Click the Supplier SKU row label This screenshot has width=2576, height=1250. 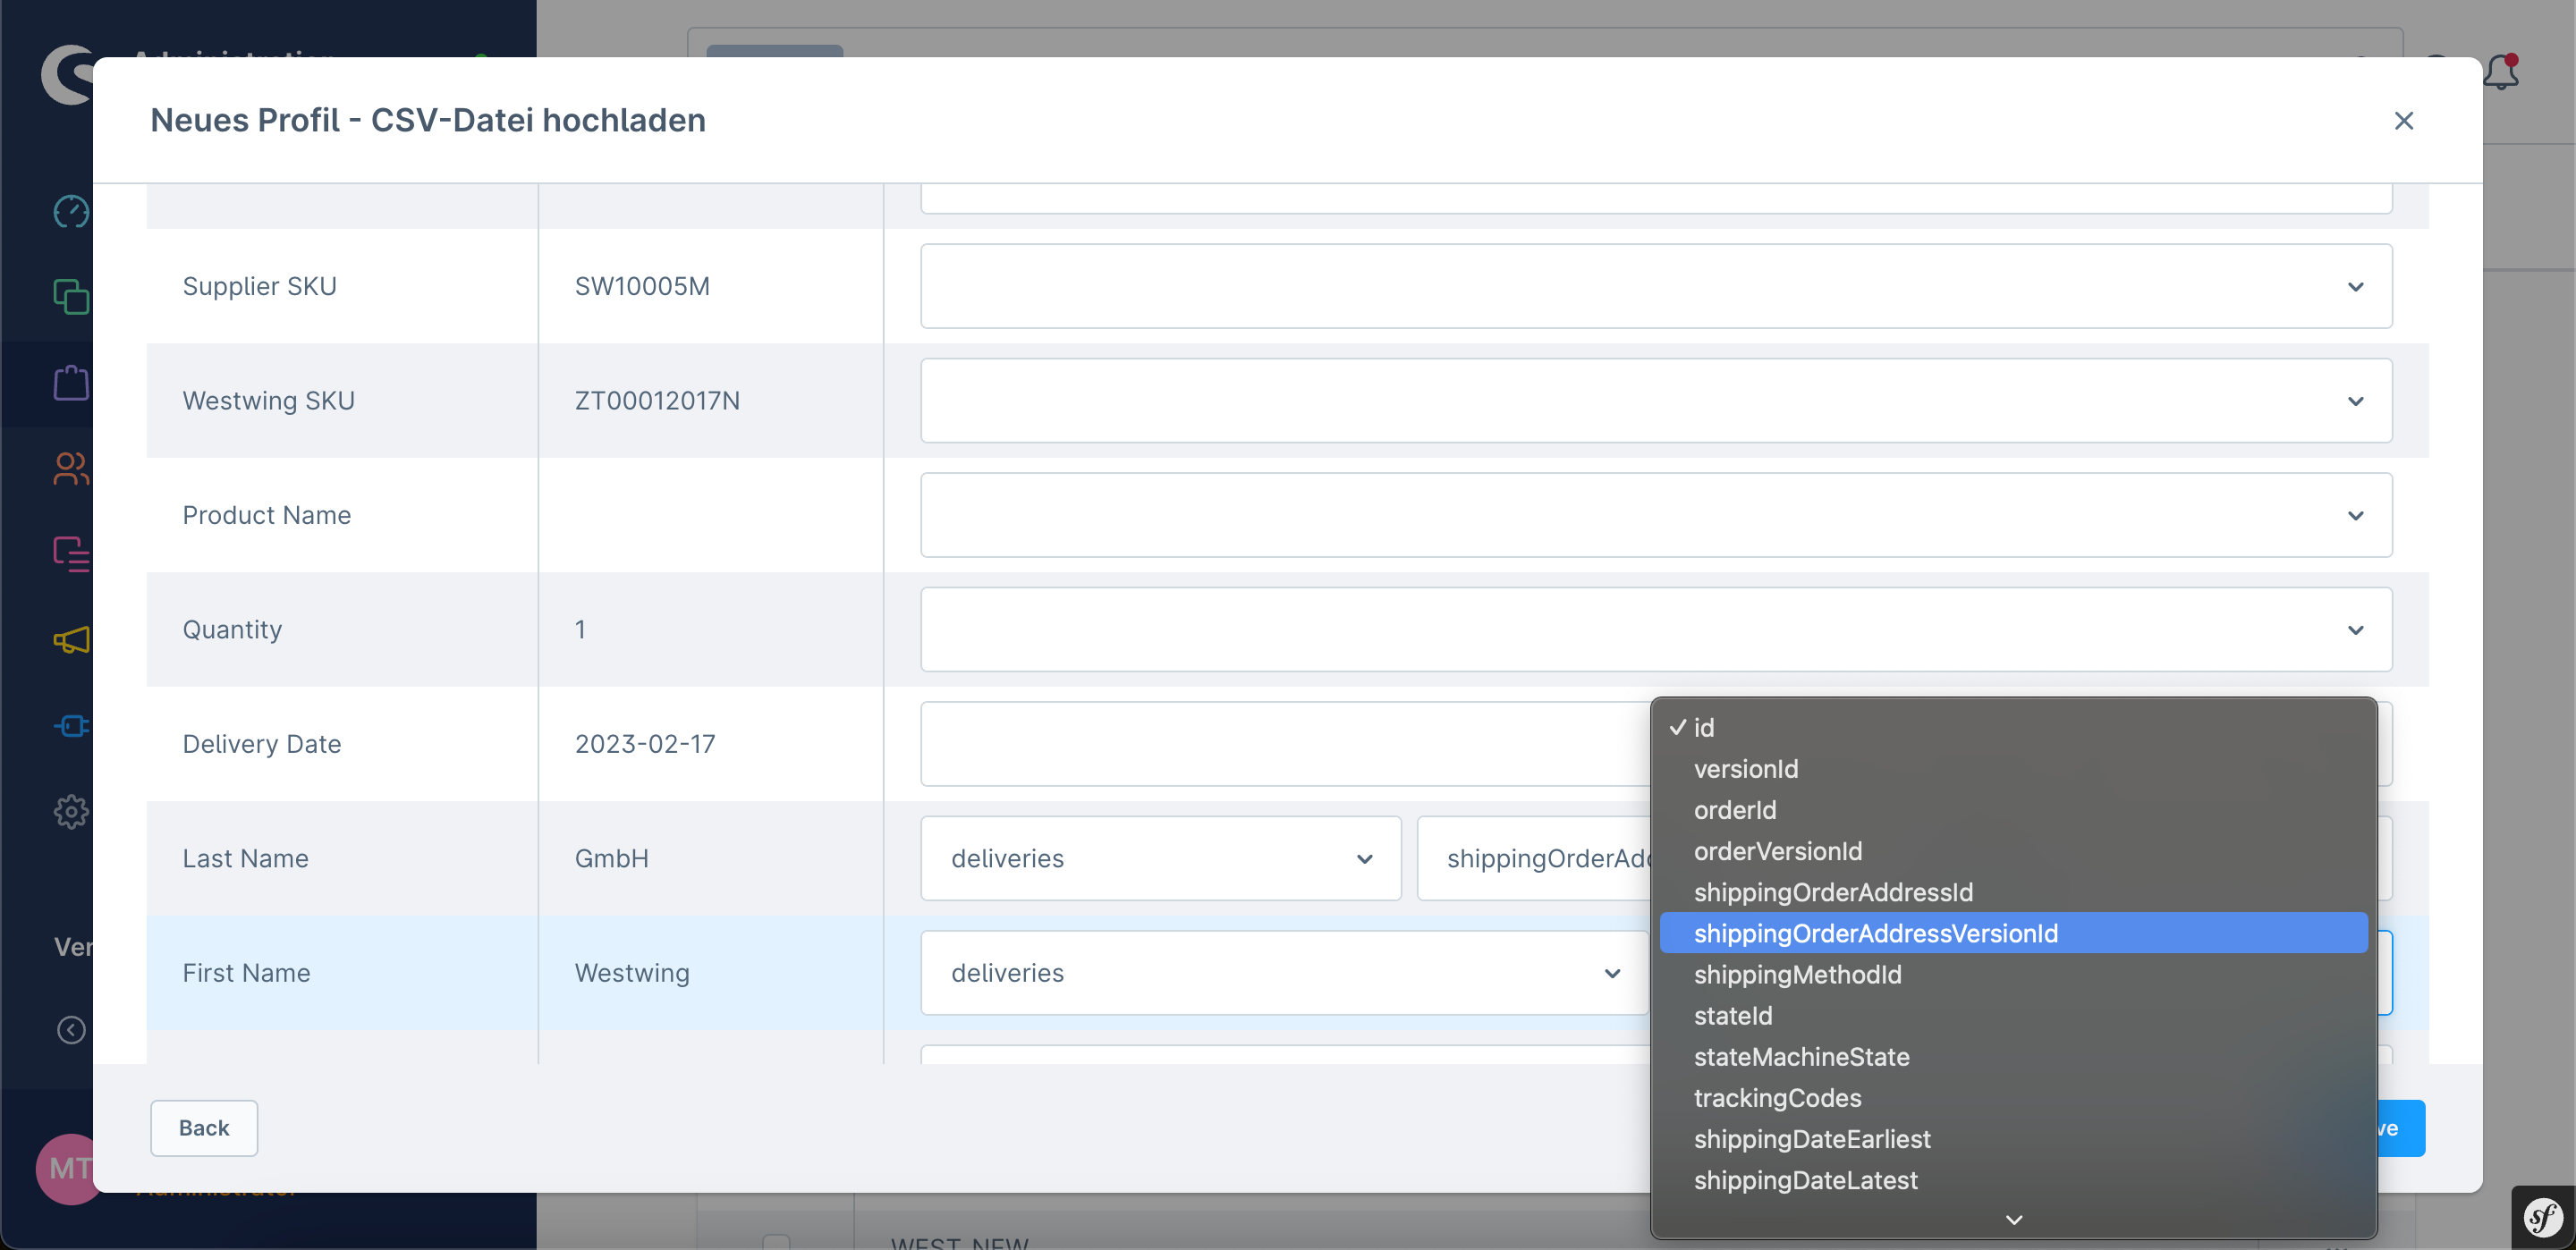[260, 286]
